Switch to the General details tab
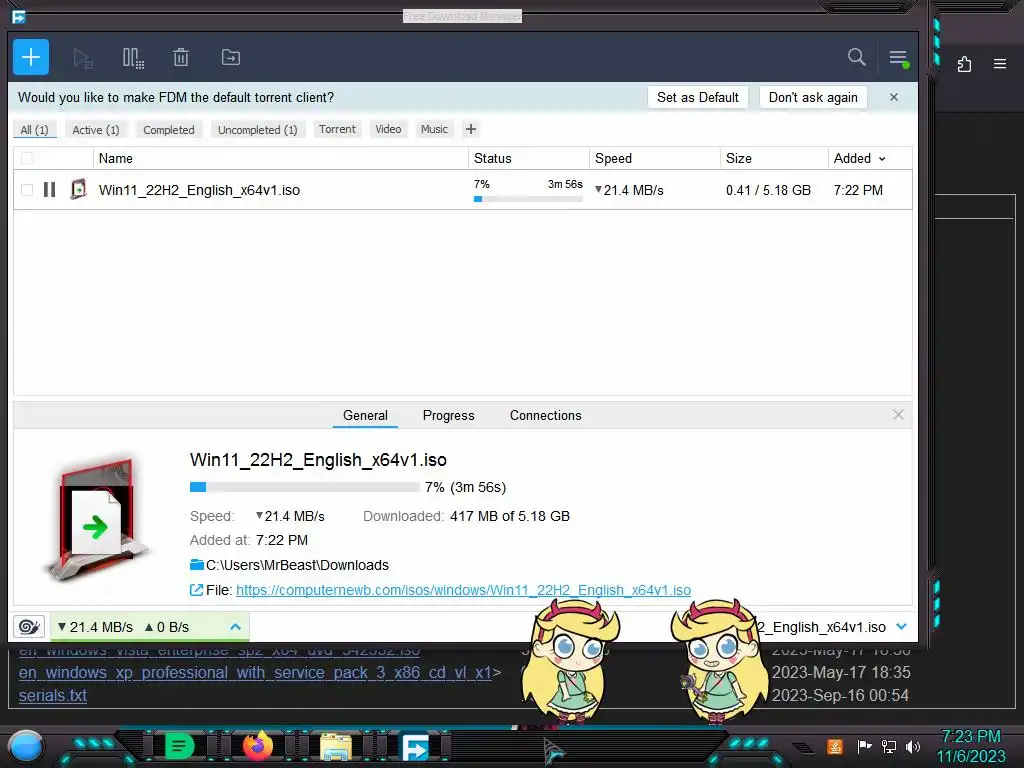Viewport: 1024px width, 768px height. point(365,415)
